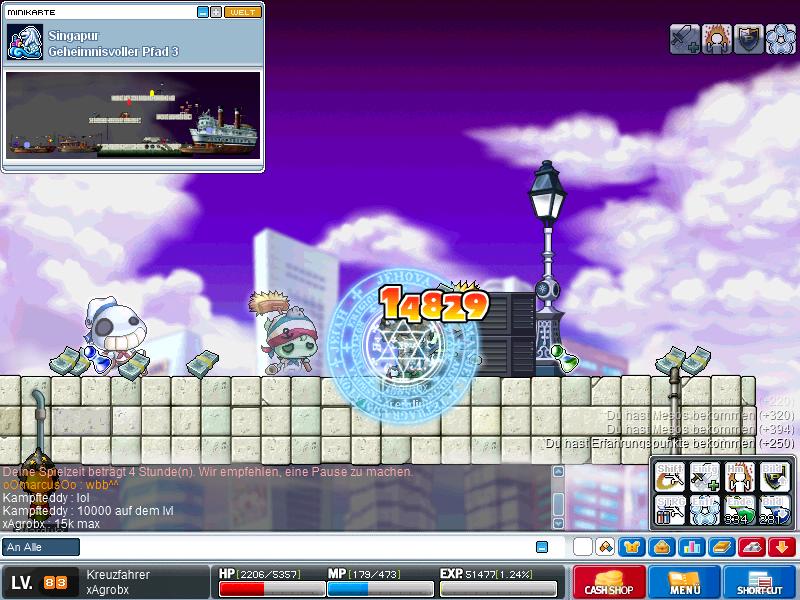
Task: Expand the red down-arrow quick menu
Action: [782, 547]
